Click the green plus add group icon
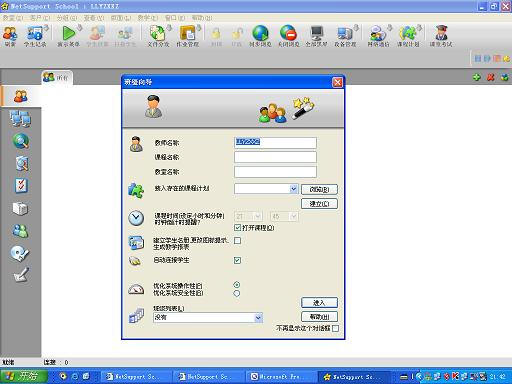 click(477, 77)
